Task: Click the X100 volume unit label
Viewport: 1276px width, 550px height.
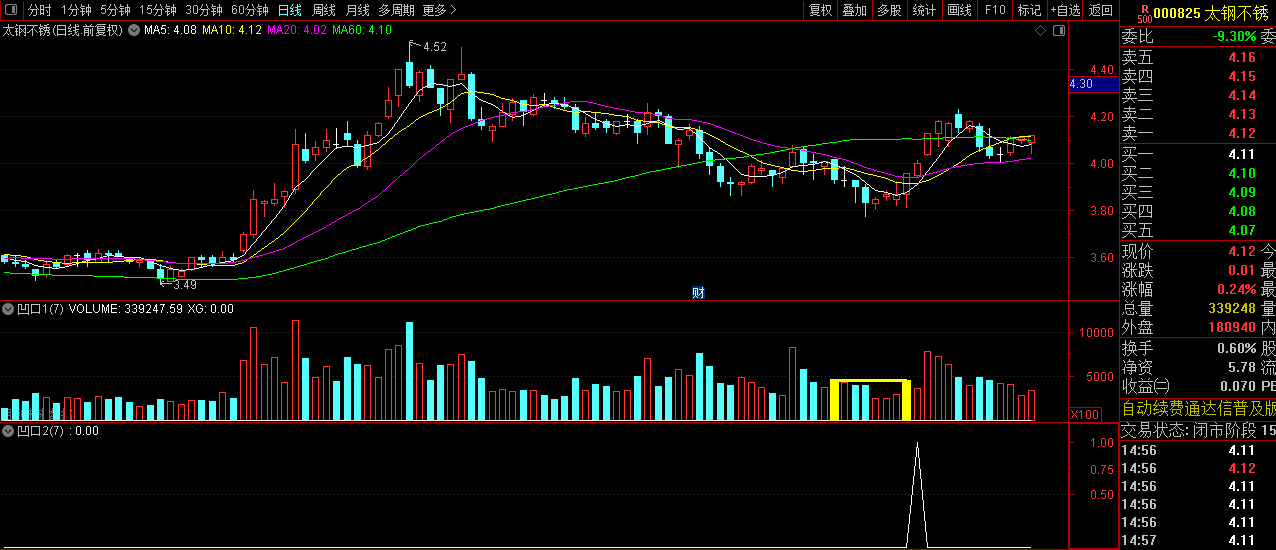Action: pos(1084,414)
